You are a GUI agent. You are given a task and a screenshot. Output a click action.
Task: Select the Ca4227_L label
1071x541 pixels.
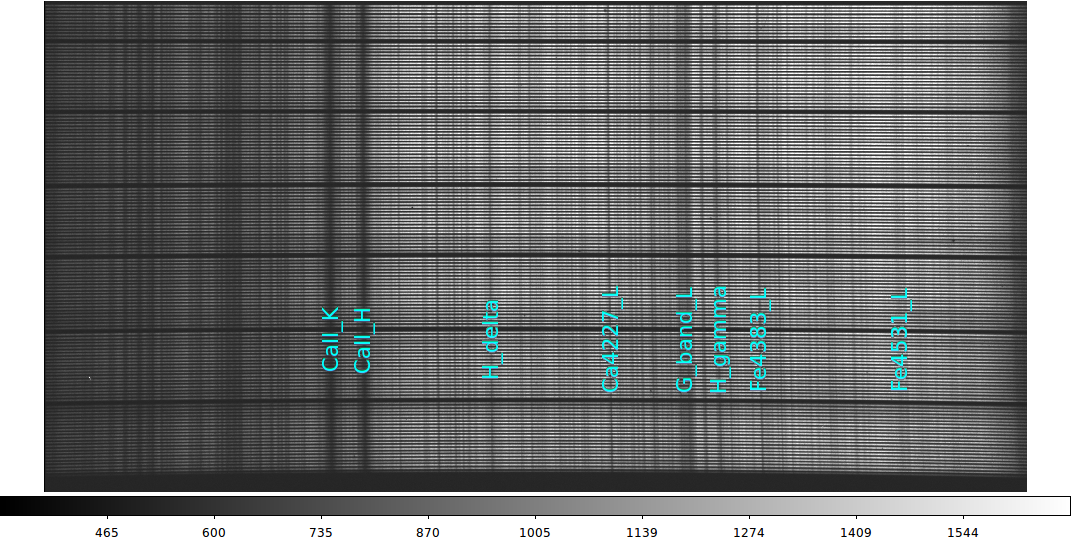click(611, 339)
